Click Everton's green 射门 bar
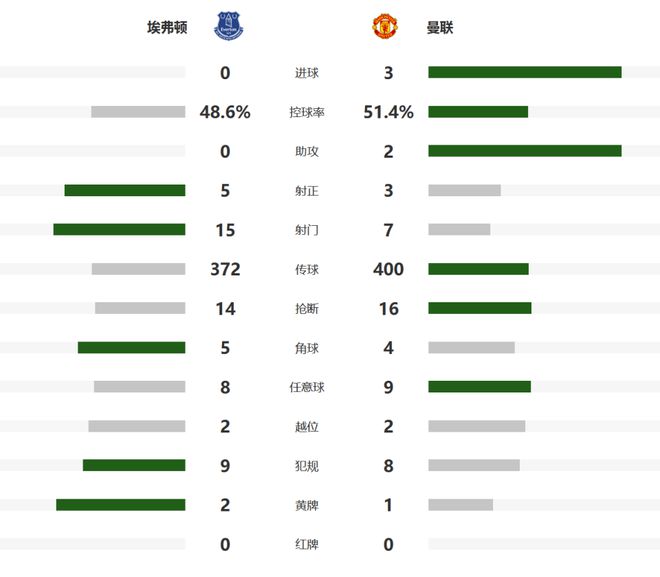 pyautogui.click(x=119, y=230)
